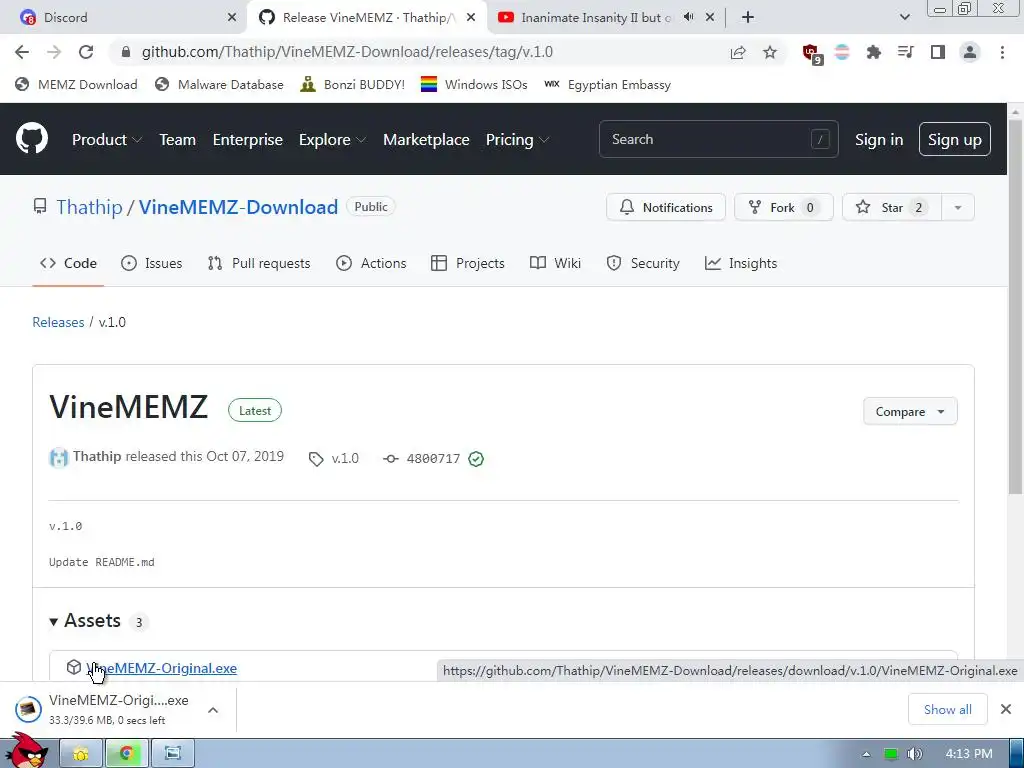Click the v.1.0 tag link

334,458
